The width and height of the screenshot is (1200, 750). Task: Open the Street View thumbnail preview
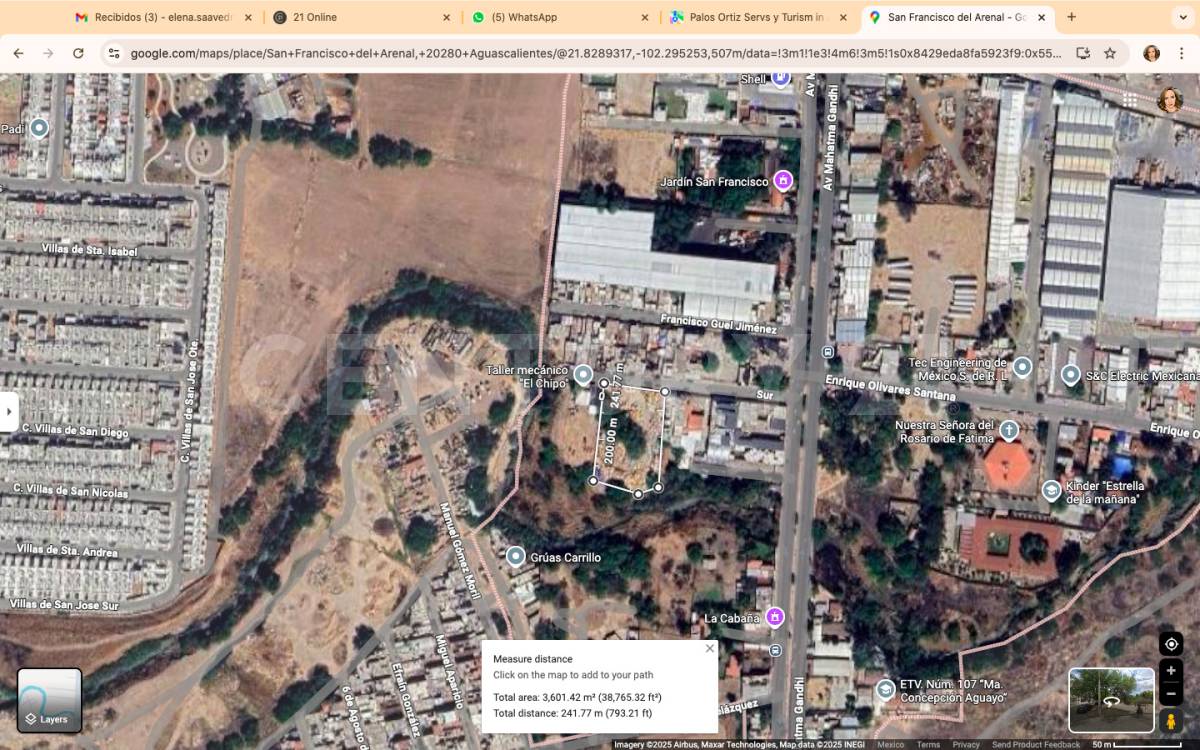(1111, 700)
